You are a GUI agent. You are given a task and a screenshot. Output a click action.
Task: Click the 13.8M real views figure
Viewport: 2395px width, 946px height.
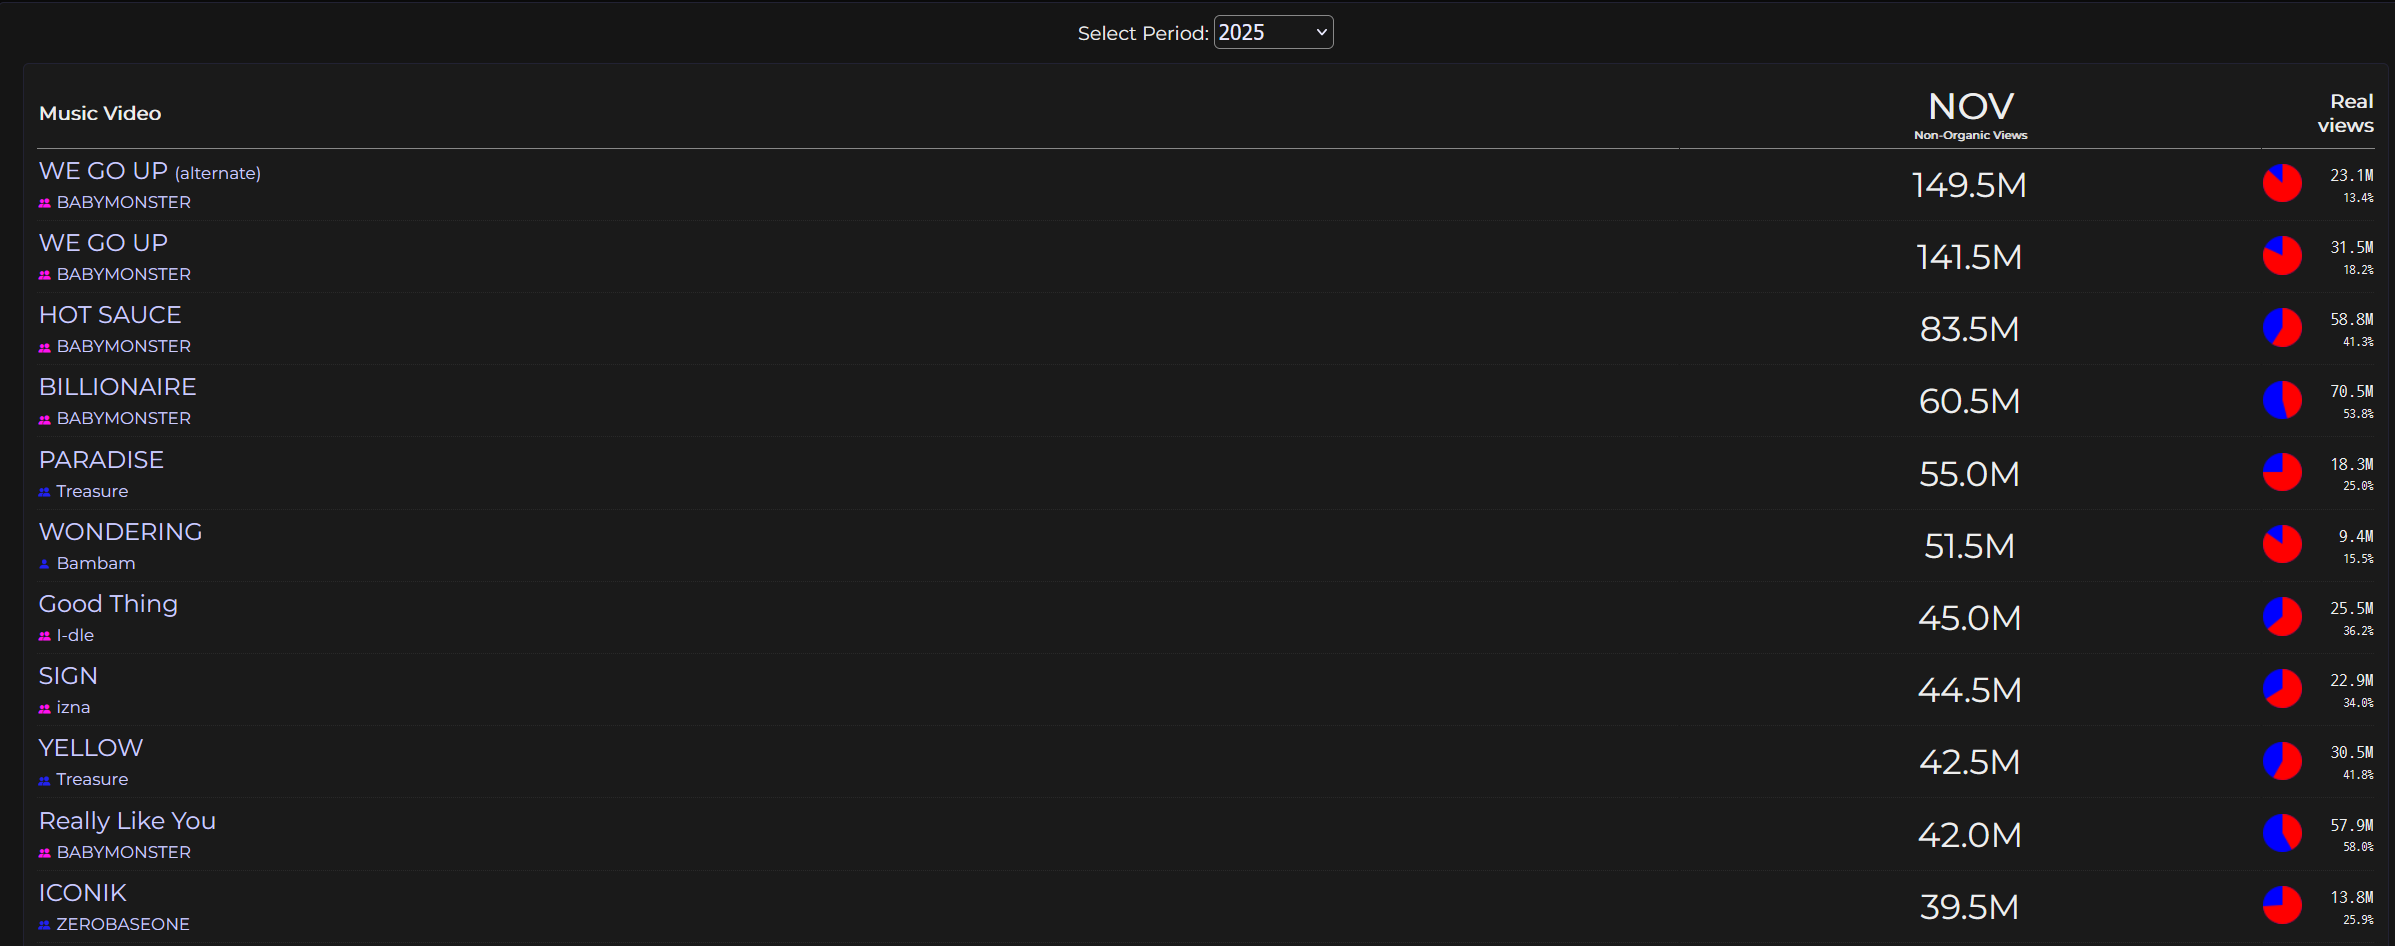pos(2352,897)
